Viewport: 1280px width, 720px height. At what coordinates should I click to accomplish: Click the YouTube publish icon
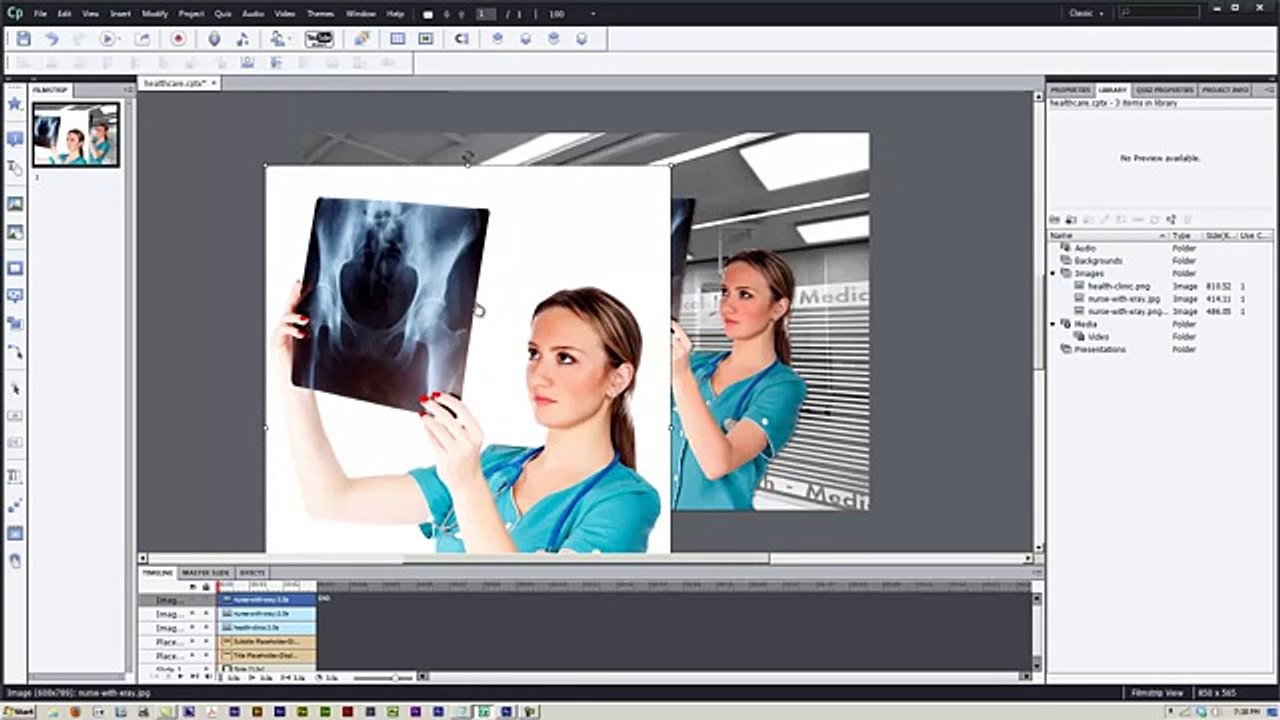click(x=319, y=39)
